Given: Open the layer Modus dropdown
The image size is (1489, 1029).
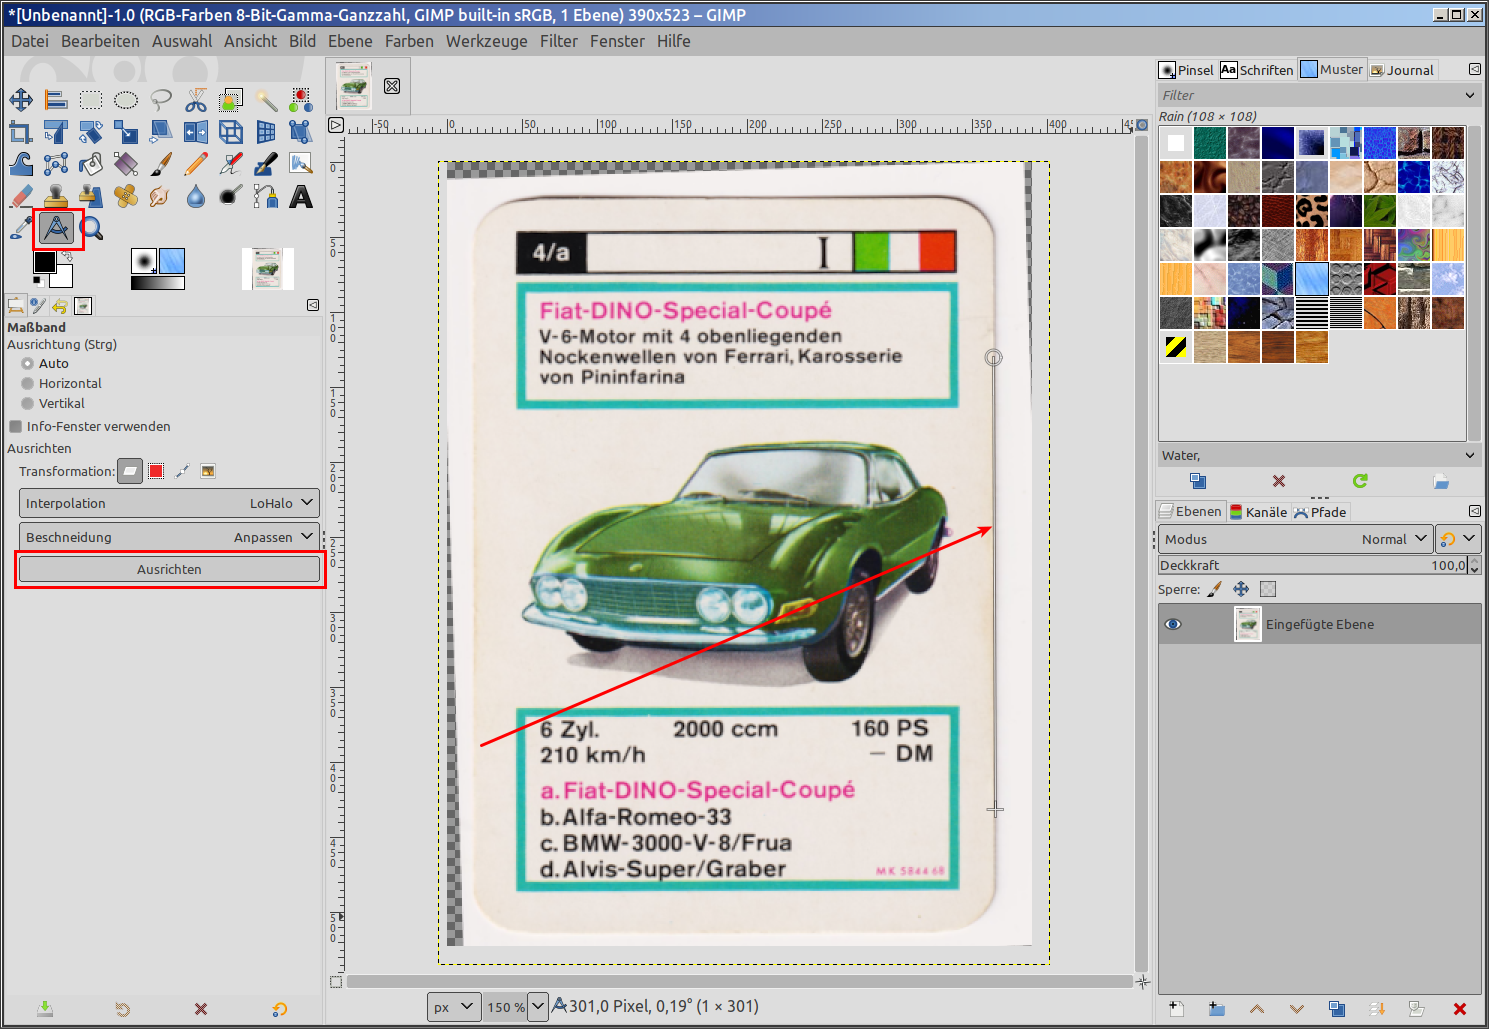Looking at the screenshot, I should pyautogui.click(x=1295, y=539).
